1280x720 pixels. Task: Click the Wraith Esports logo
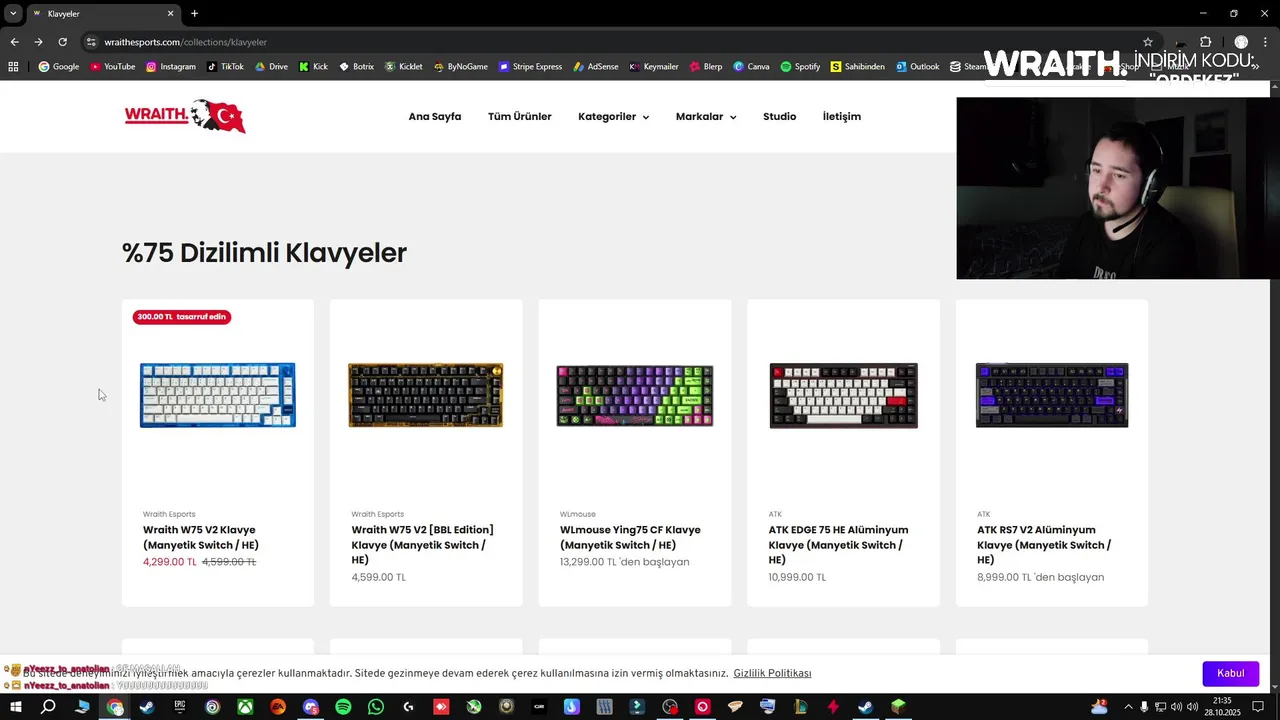click(185, 116)
